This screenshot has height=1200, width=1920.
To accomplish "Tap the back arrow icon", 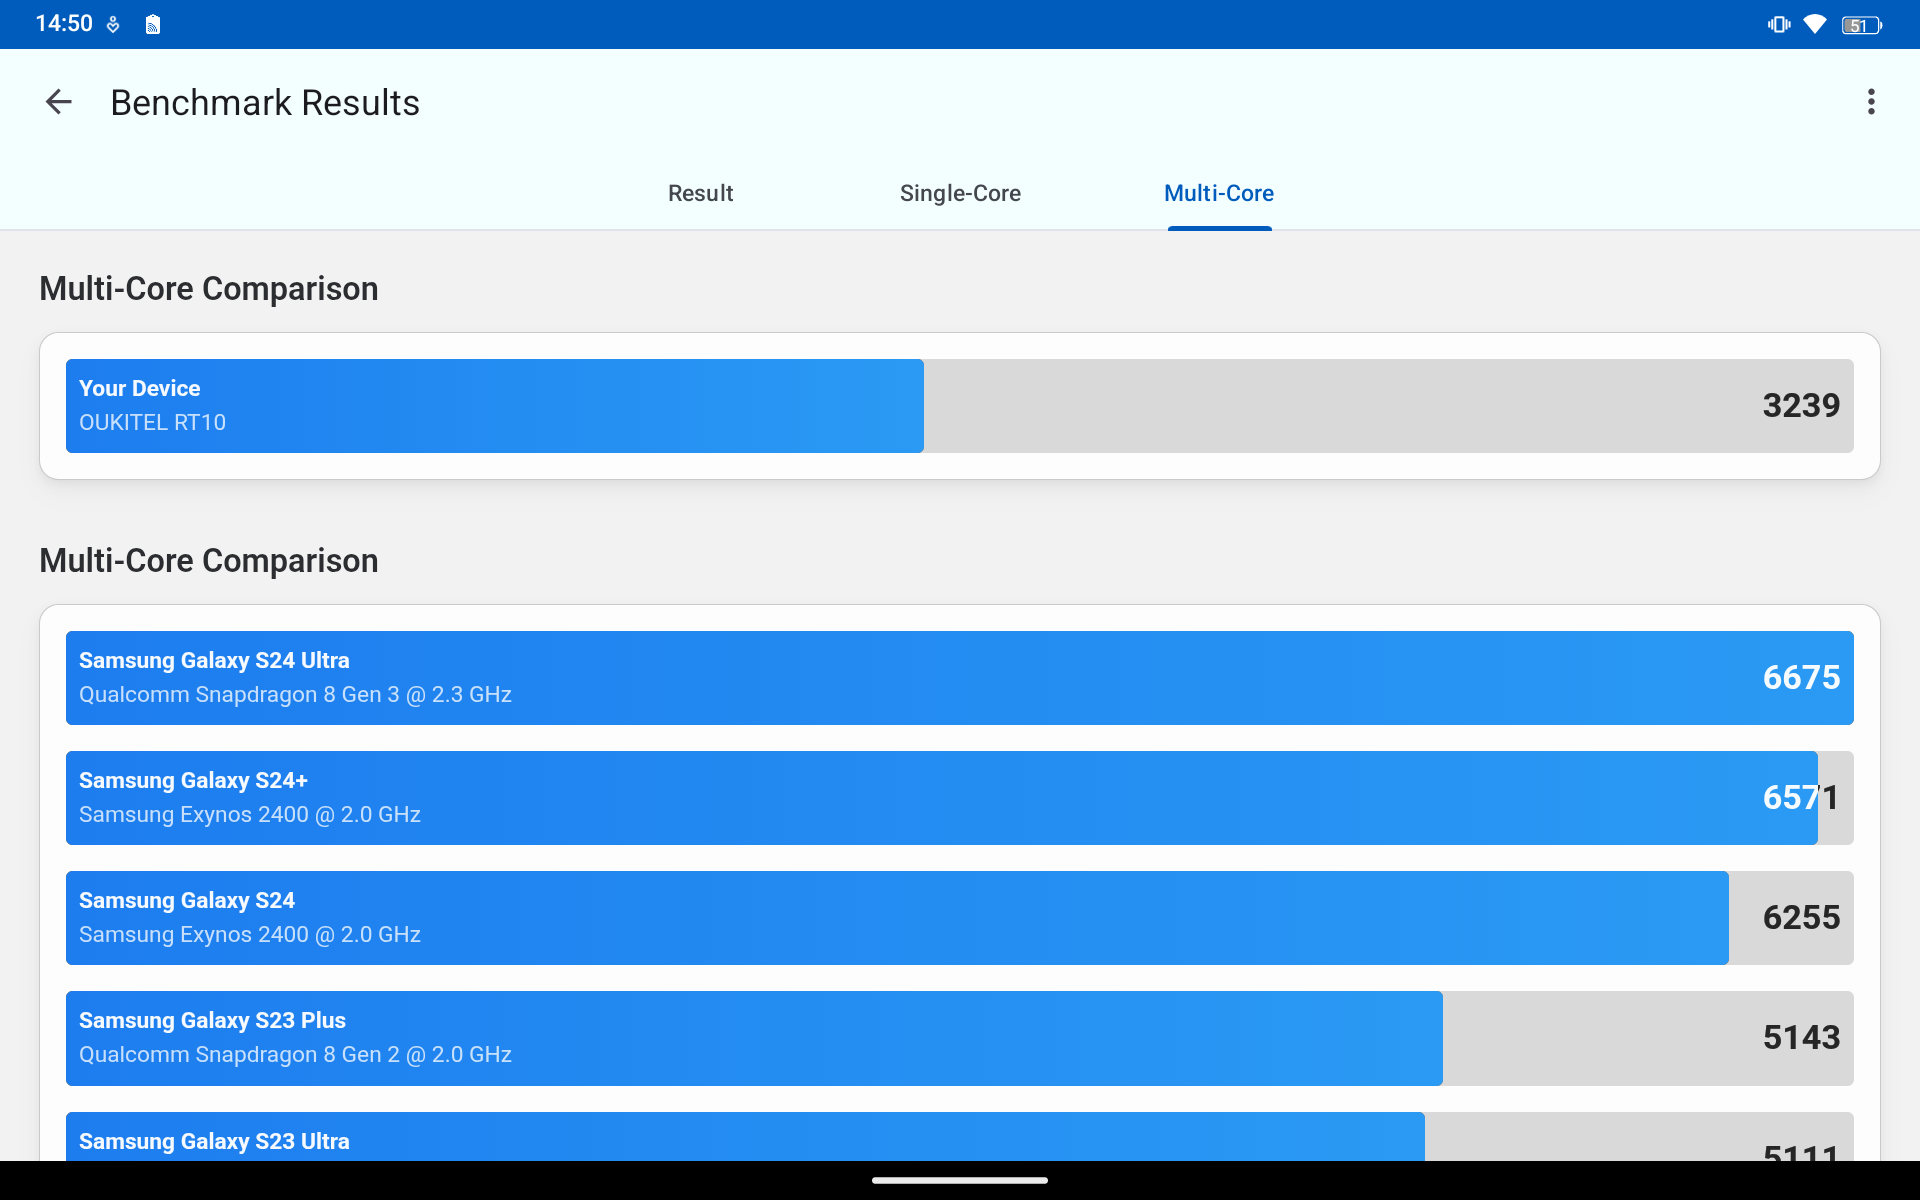I will 59,102.
